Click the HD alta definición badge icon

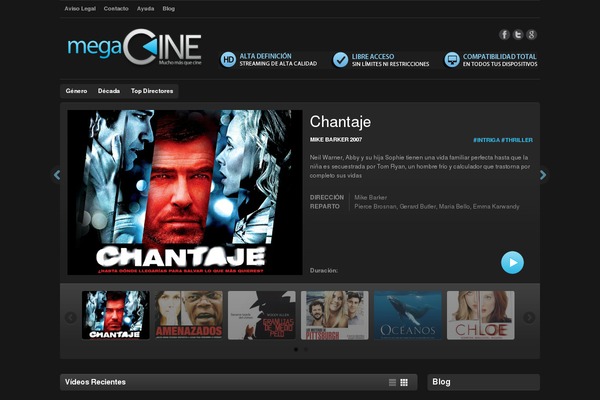click(228, 60)
